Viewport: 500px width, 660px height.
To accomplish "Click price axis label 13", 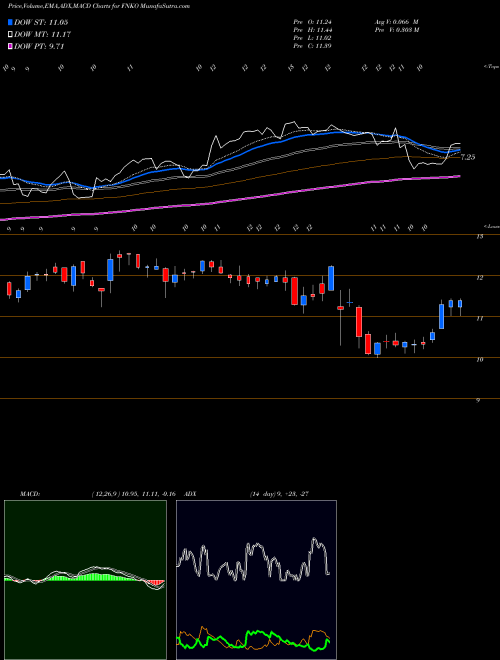I will 479,237.
